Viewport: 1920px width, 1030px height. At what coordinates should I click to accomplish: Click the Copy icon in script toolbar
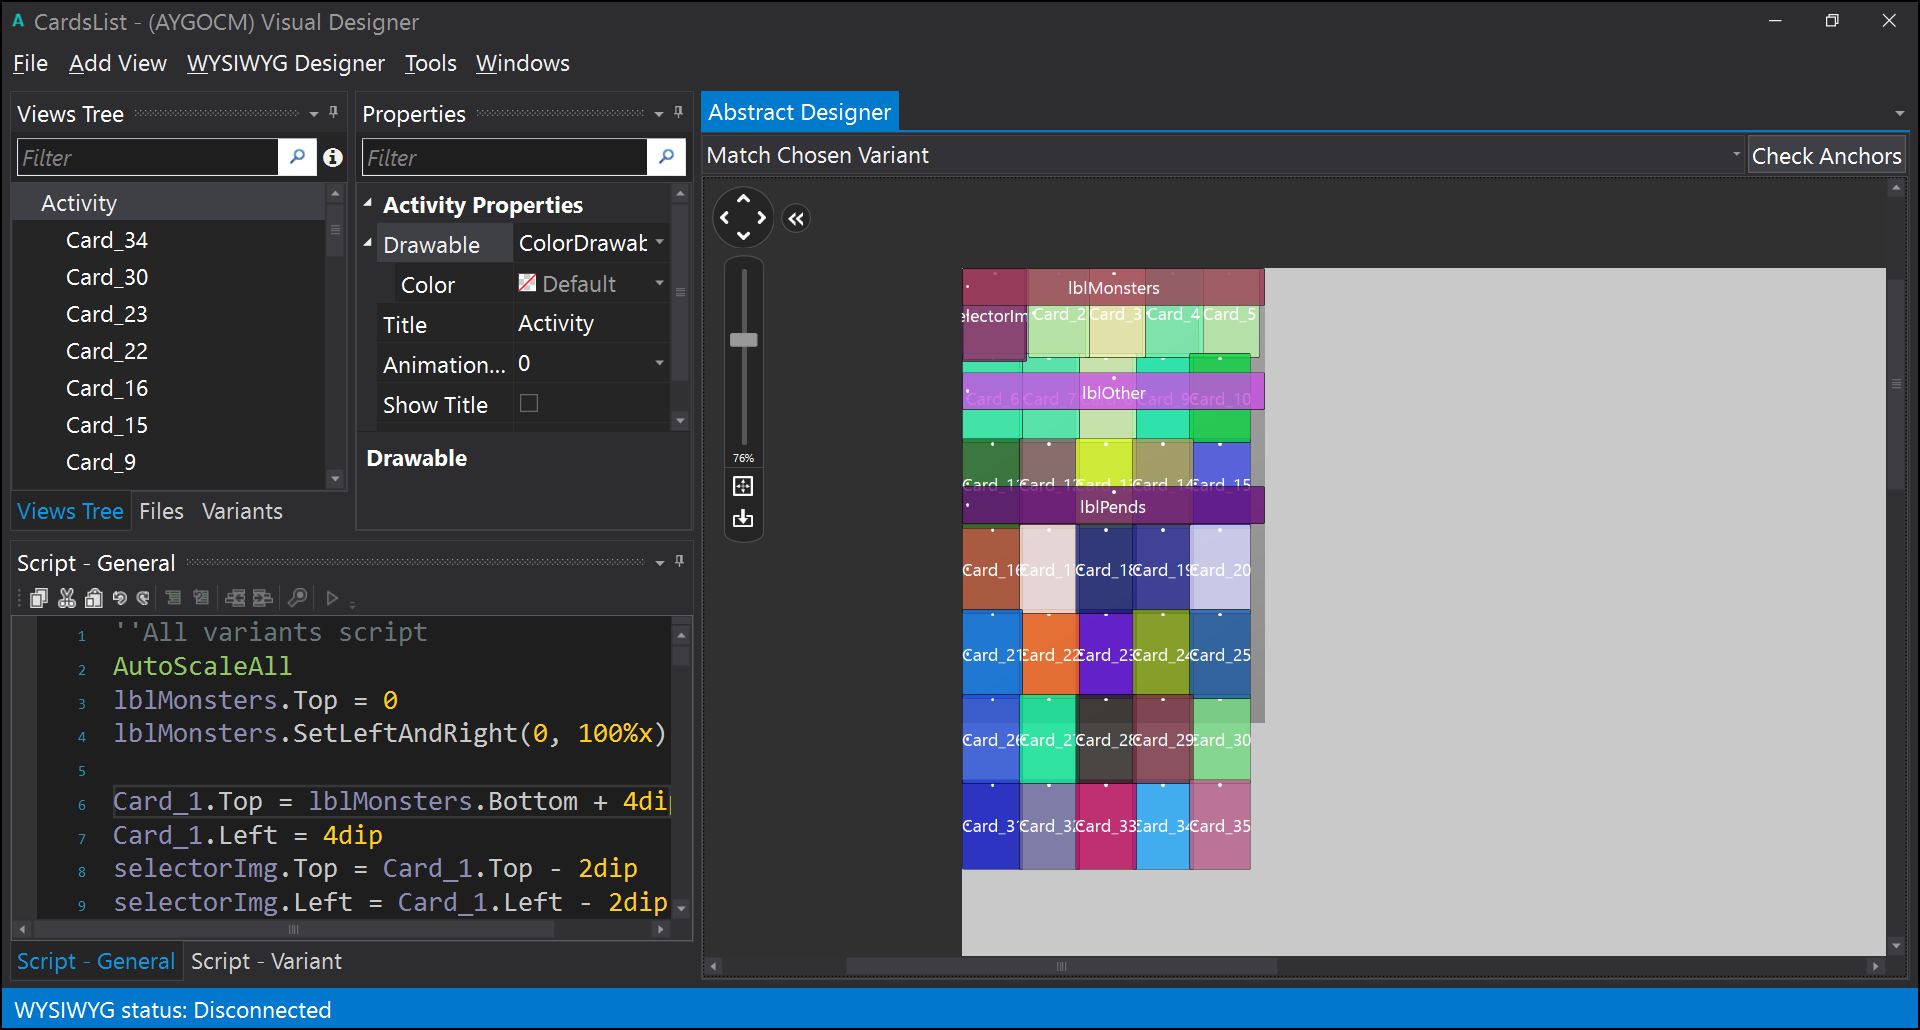pos(39,598)
